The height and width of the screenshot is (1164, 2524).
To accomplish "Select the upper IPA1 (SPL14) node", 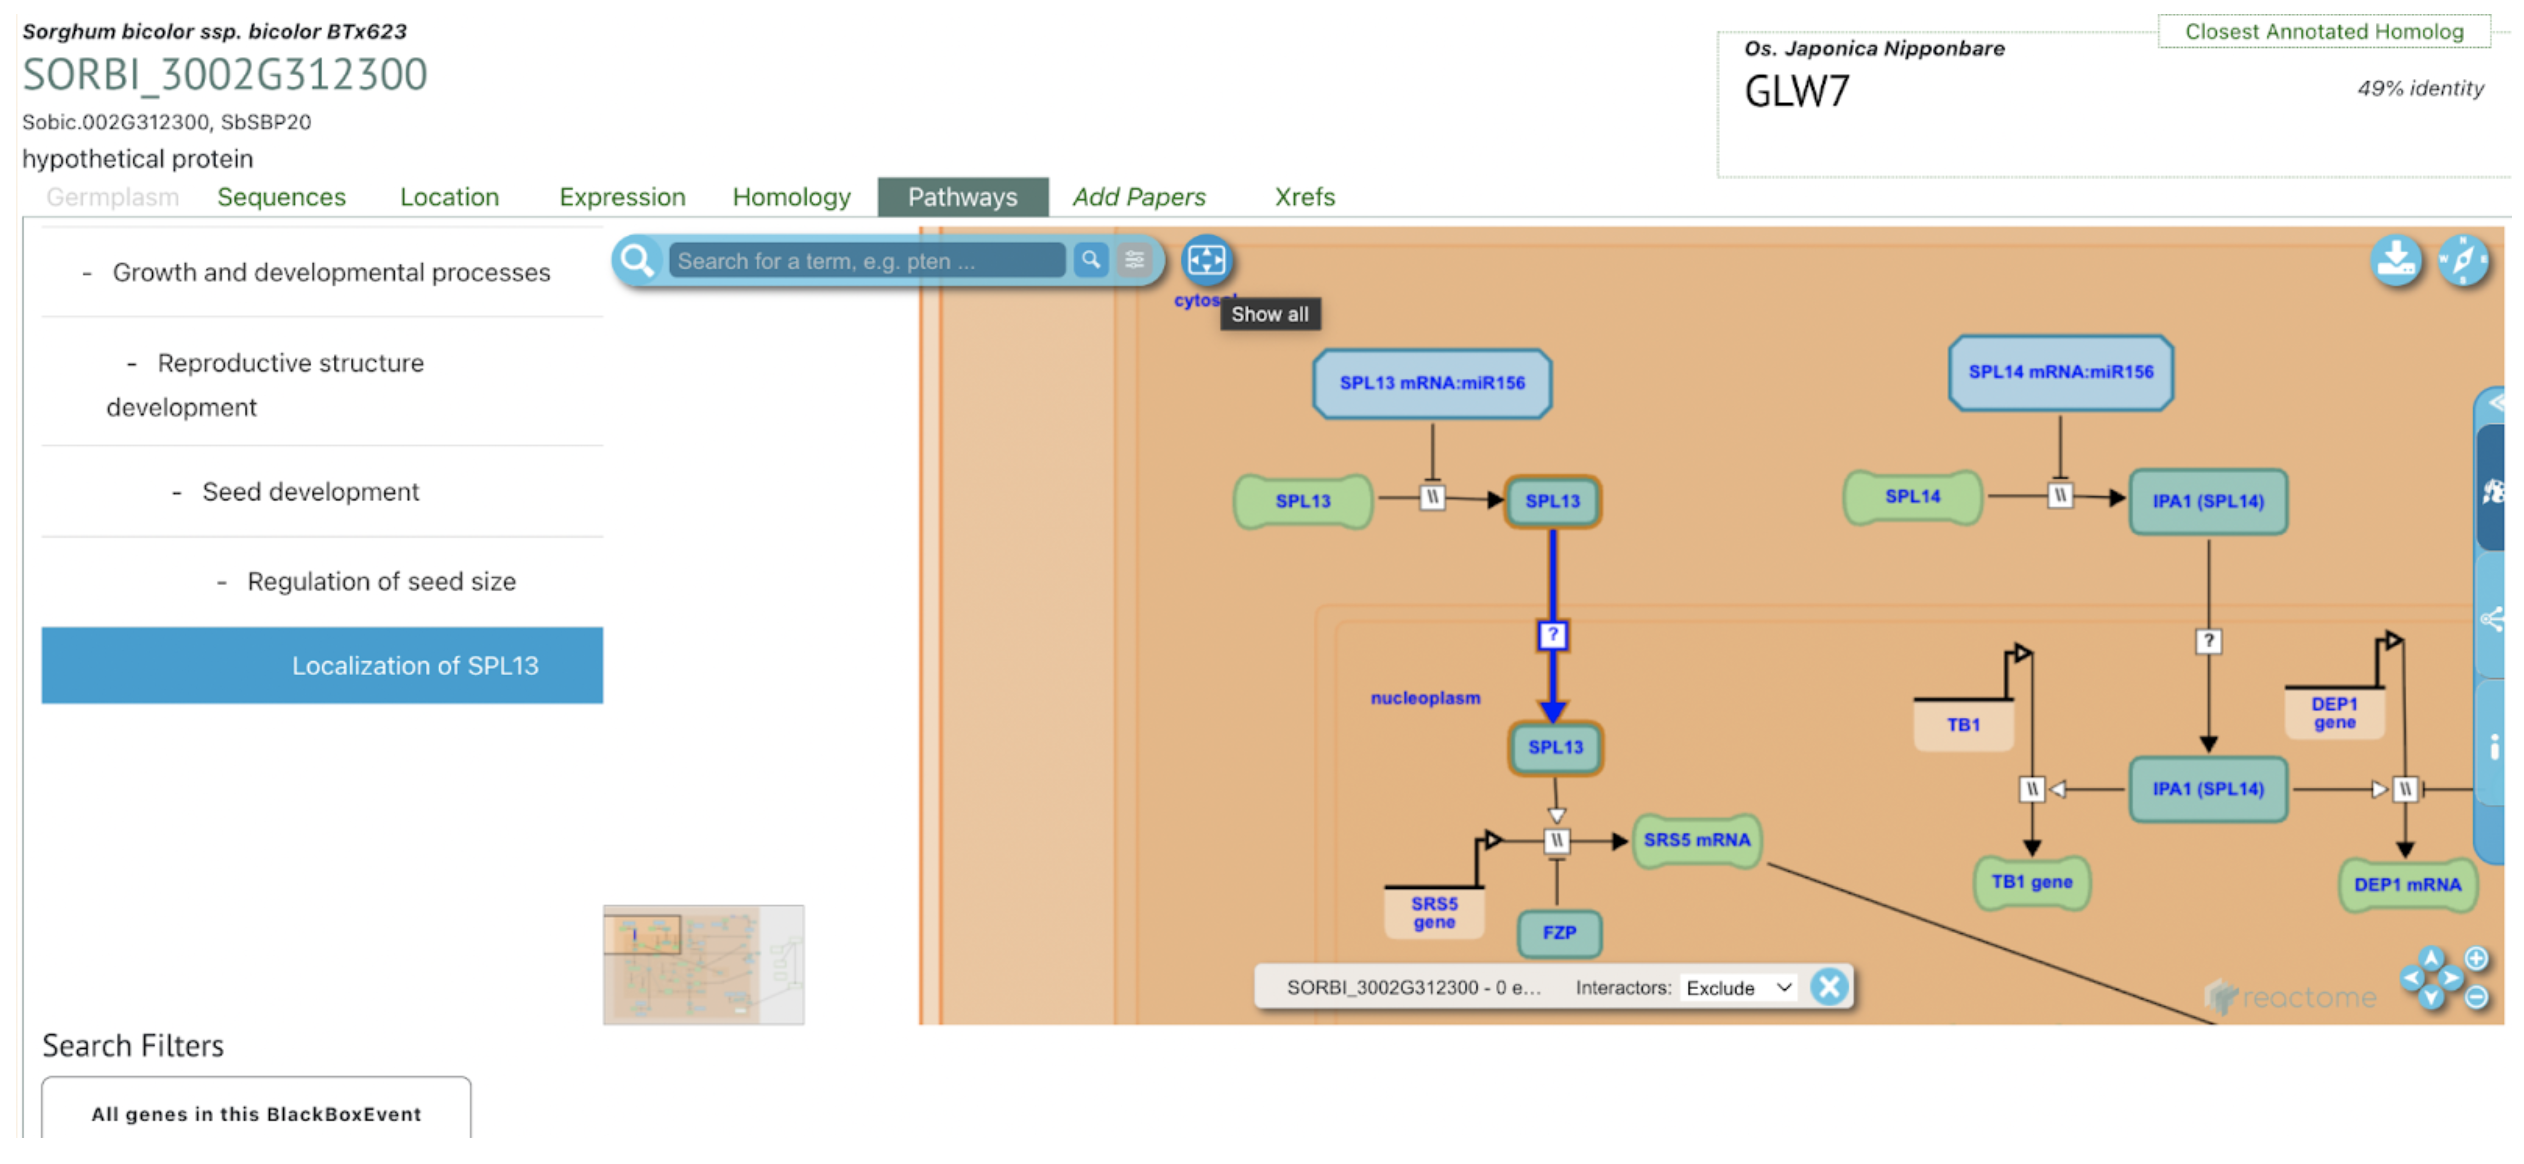I will coord(2208,501).
